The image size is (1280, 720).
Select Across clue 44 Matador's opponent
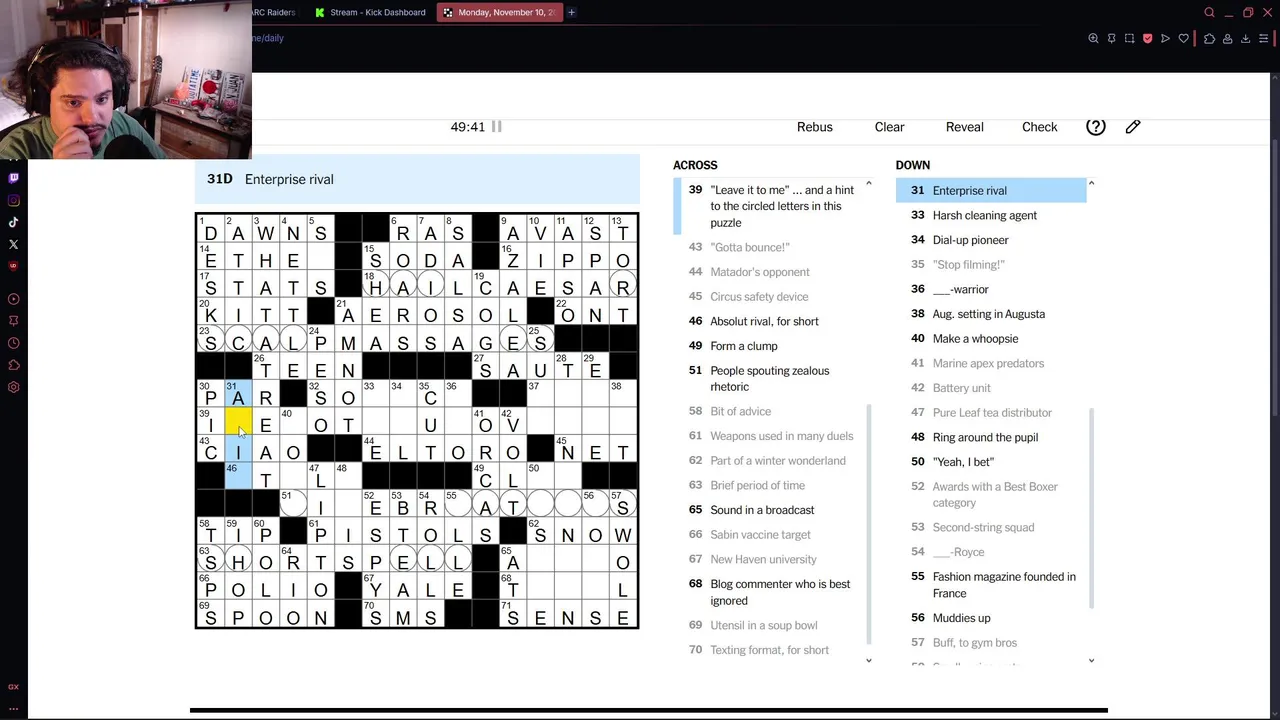(x=769, y=272)
